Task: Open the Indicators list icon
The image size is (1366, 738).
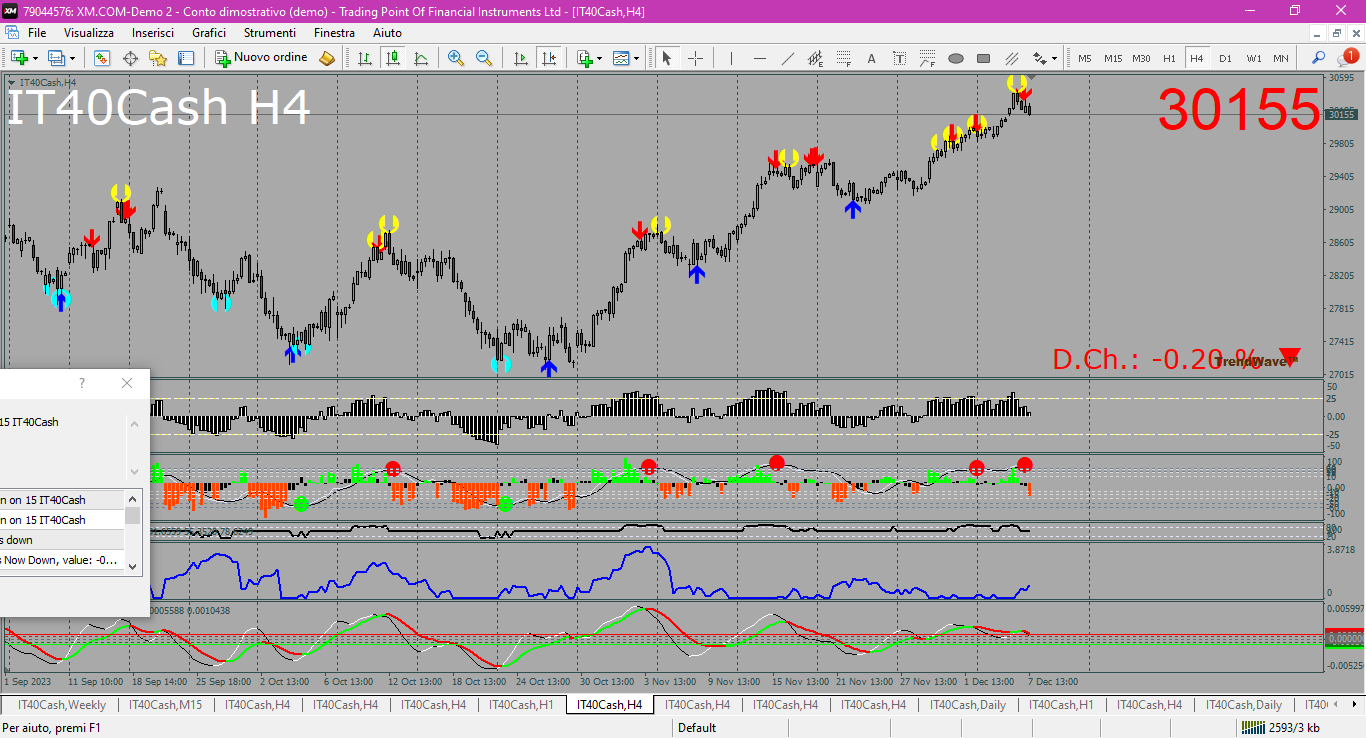Action: 585,58
